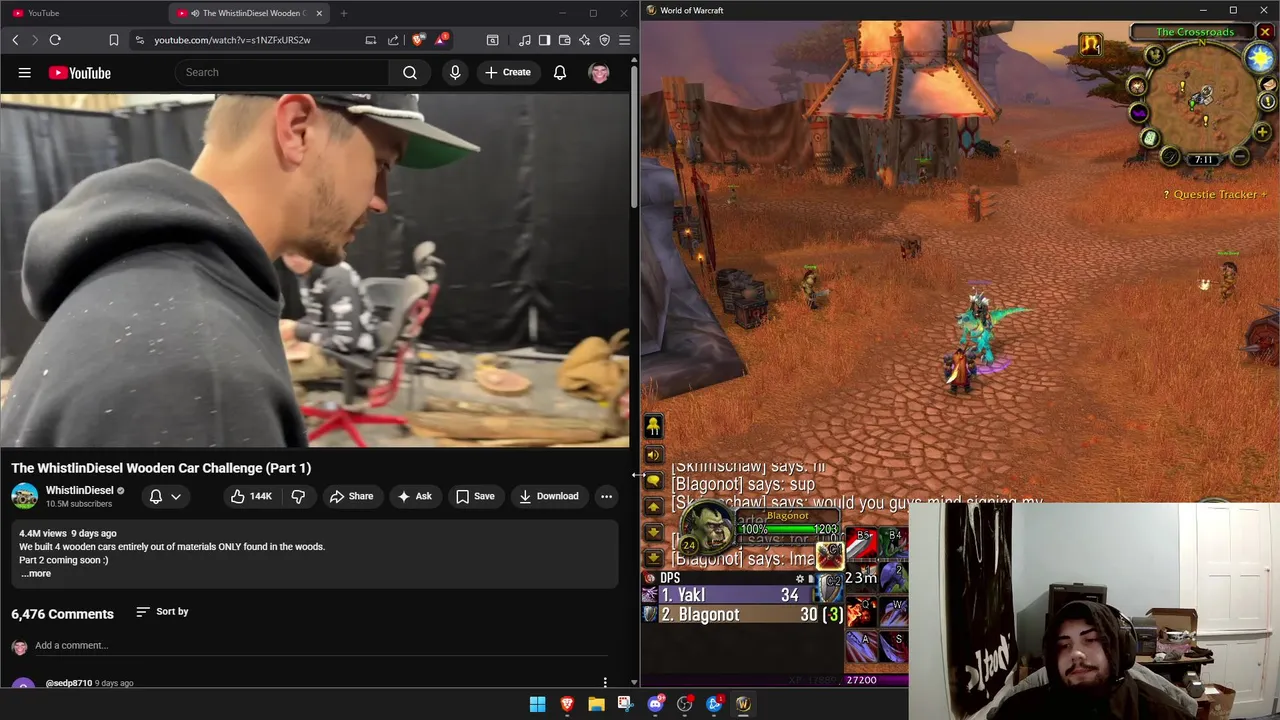
Task: Open the WoW chat menu speech bubble button
Action: 653,481
